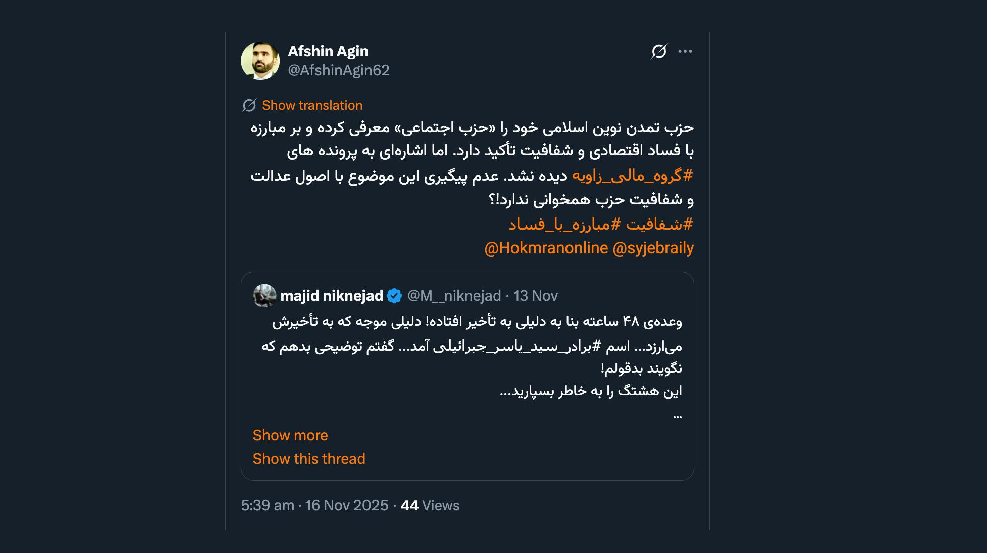Open the three-dot more options menu

(x=685, y=52)
